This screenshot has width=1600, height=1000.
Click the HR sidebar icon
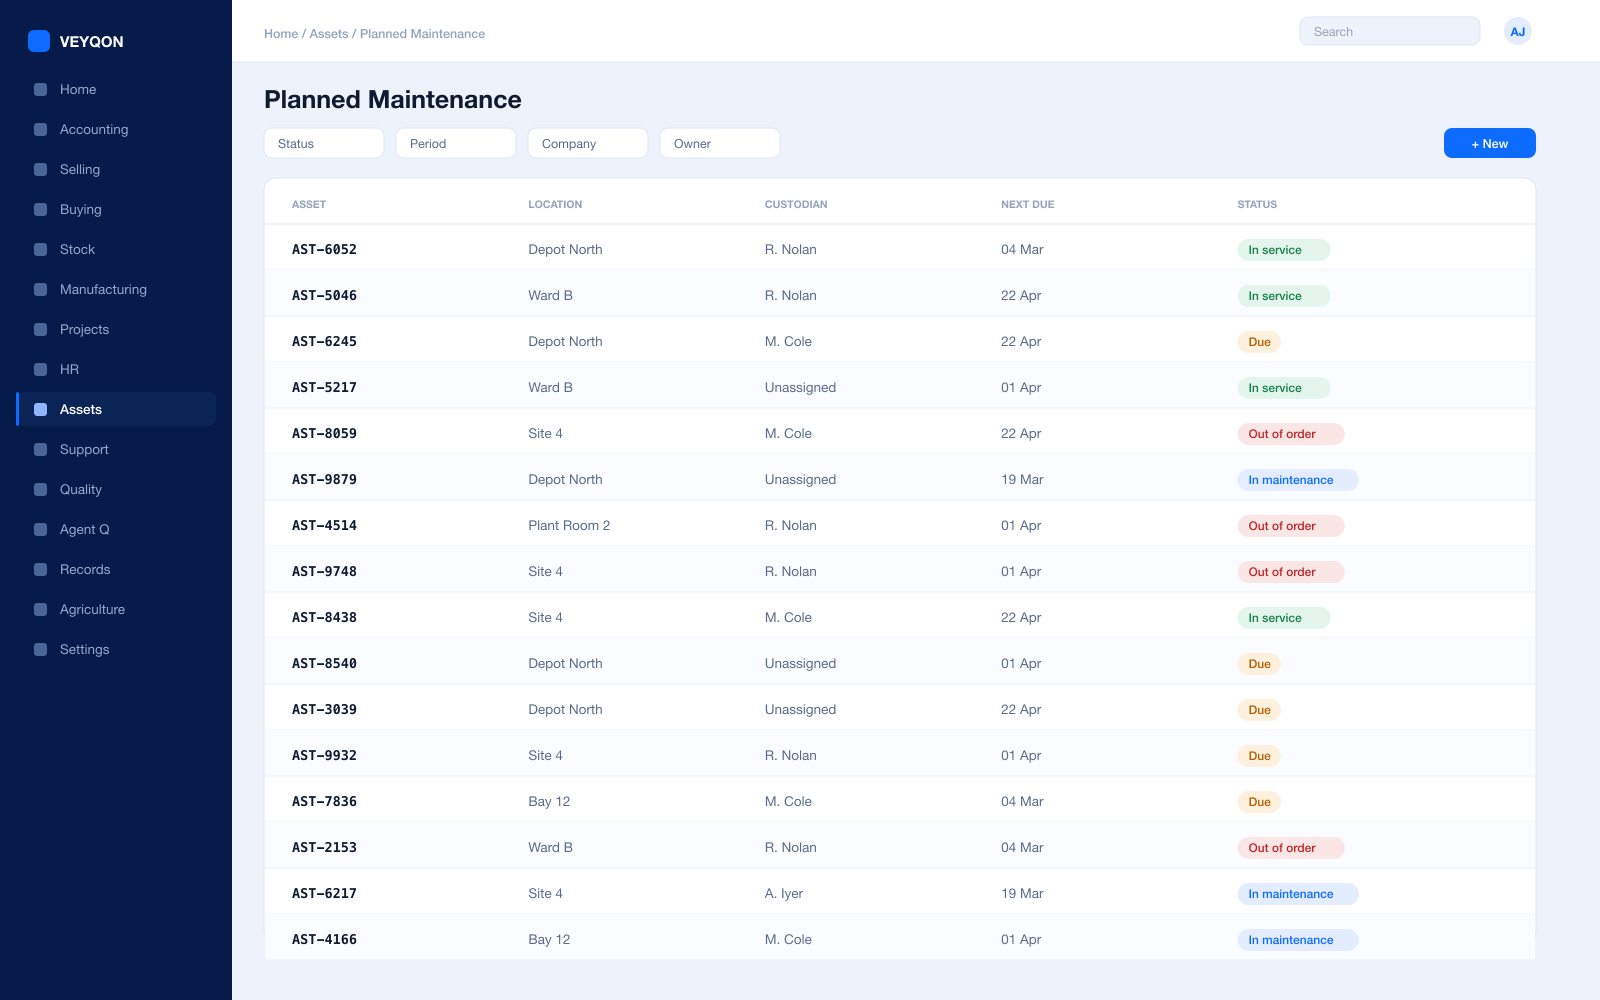tap(41, 369)
